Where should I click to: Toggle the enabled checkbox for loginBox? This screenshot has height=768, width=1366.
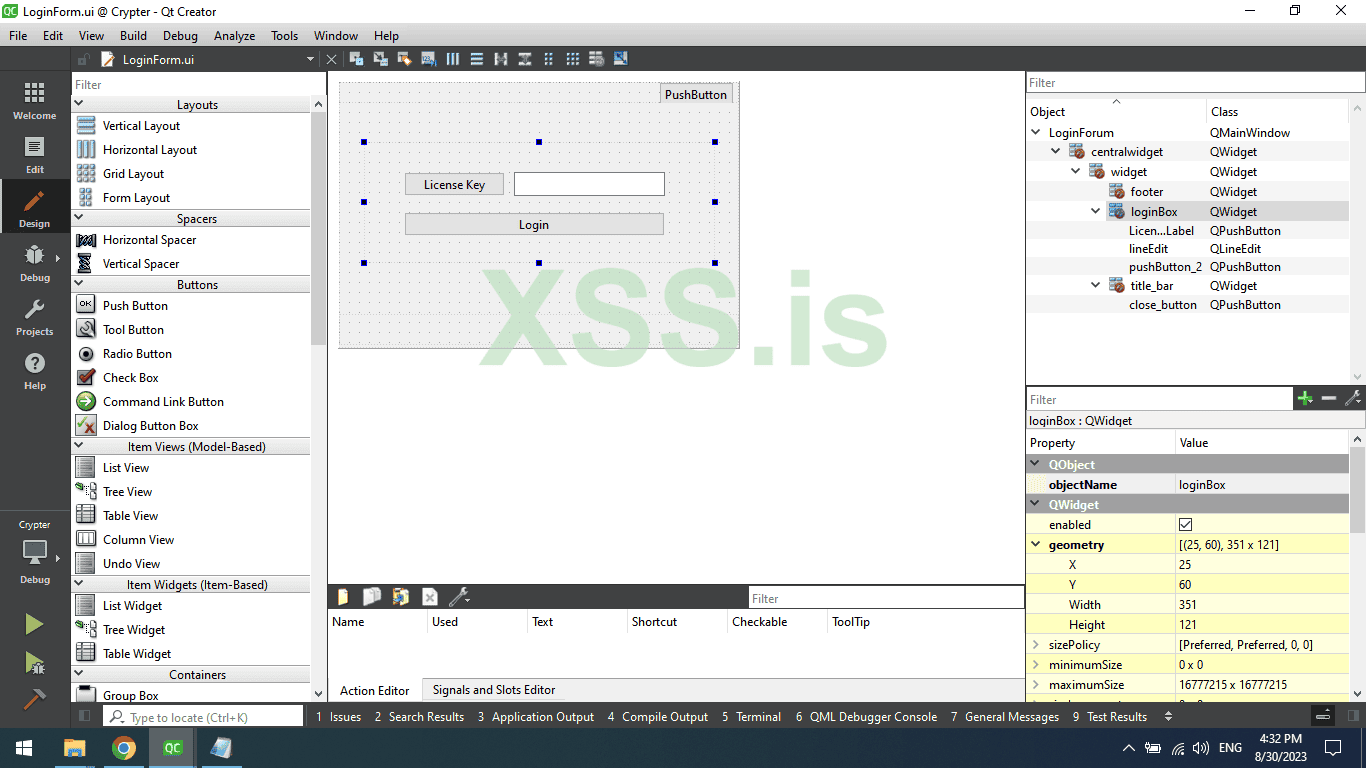pyautogui.click(x=1186, y=524)
